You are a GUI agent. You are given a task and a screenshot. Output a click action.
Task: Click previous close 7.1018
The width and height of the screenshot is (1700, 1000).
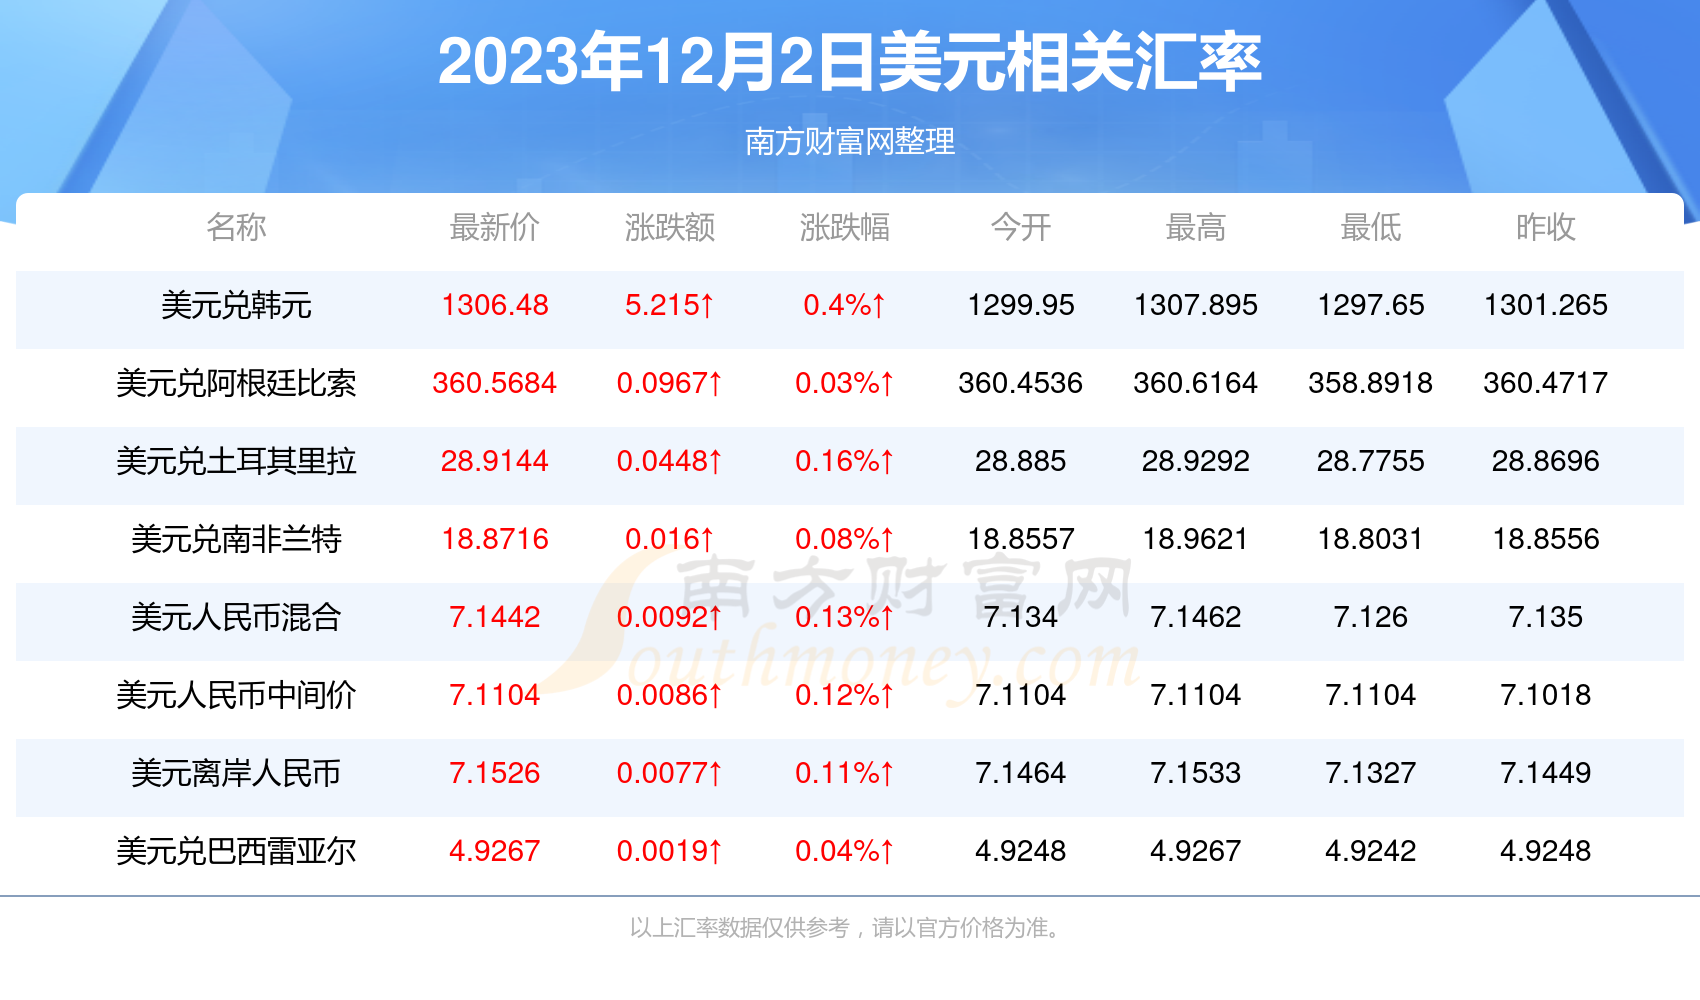coord(1546,695)
